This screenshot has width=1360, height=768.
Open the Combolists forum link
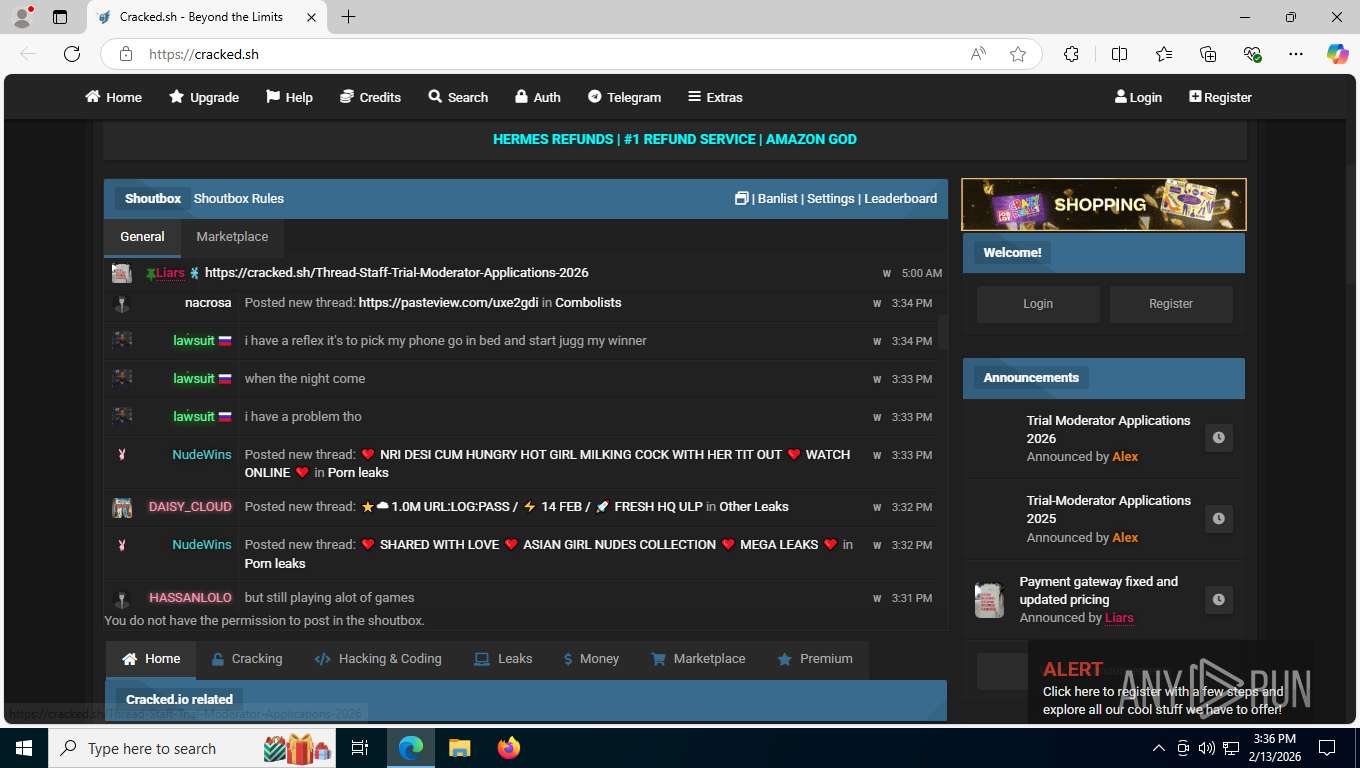[588, 302]
